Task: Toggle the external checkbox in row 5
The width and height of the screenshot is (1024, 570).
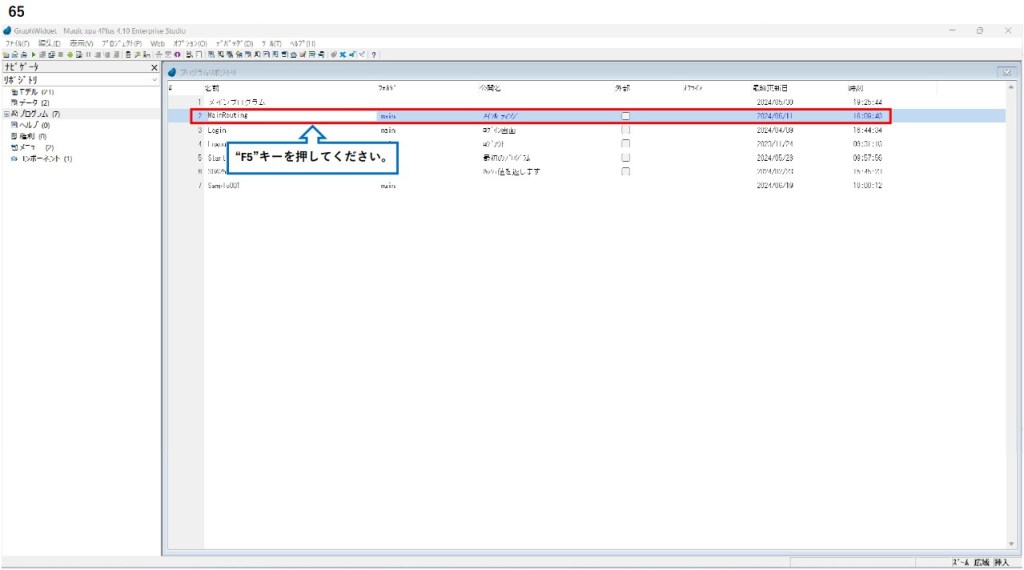Action: (626, 158)
